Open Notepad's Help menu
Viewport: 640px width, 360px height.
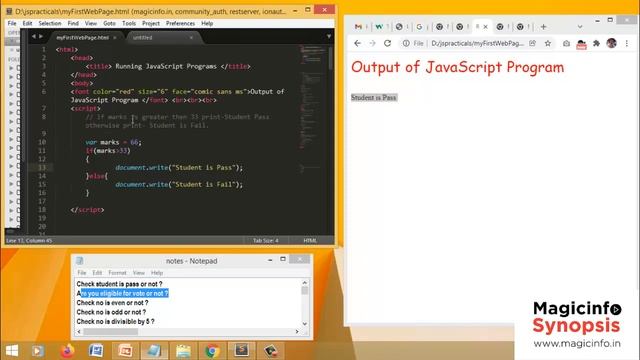[x=157, y=273]
